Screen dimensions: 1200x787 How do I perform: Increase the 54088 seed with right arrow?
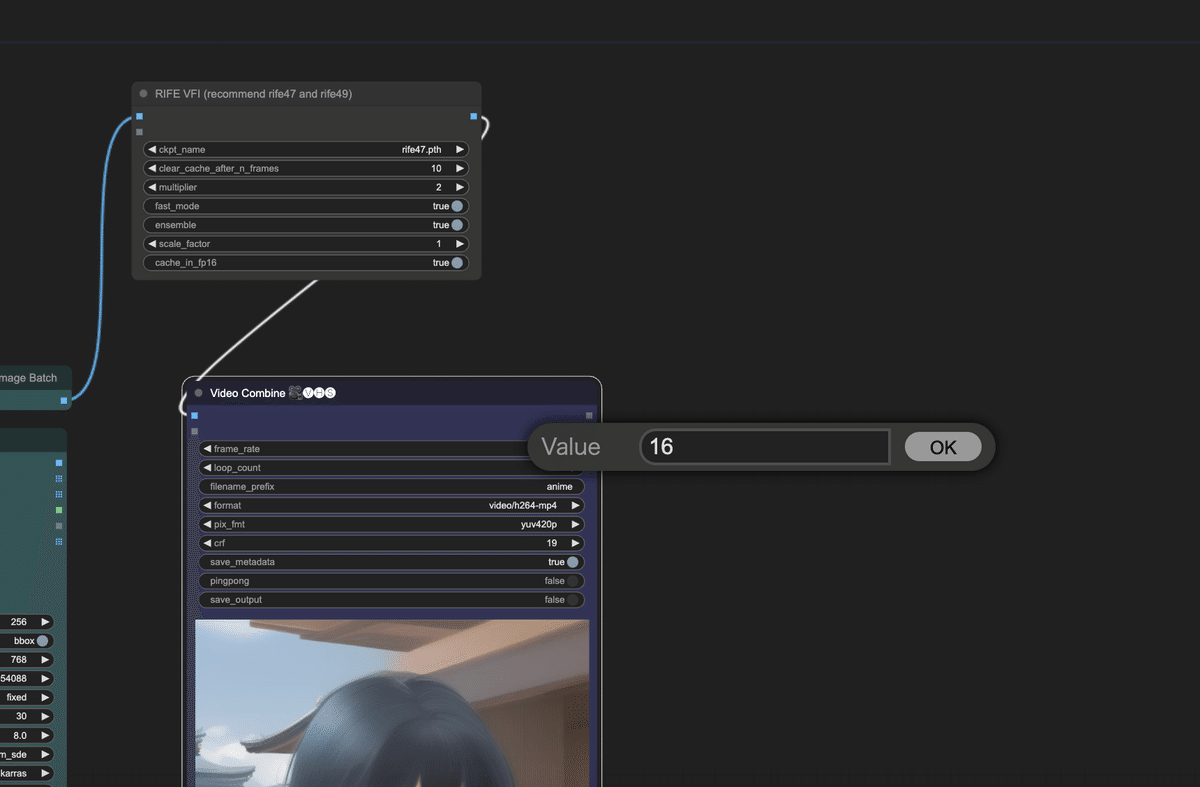(x=44, y=679)
